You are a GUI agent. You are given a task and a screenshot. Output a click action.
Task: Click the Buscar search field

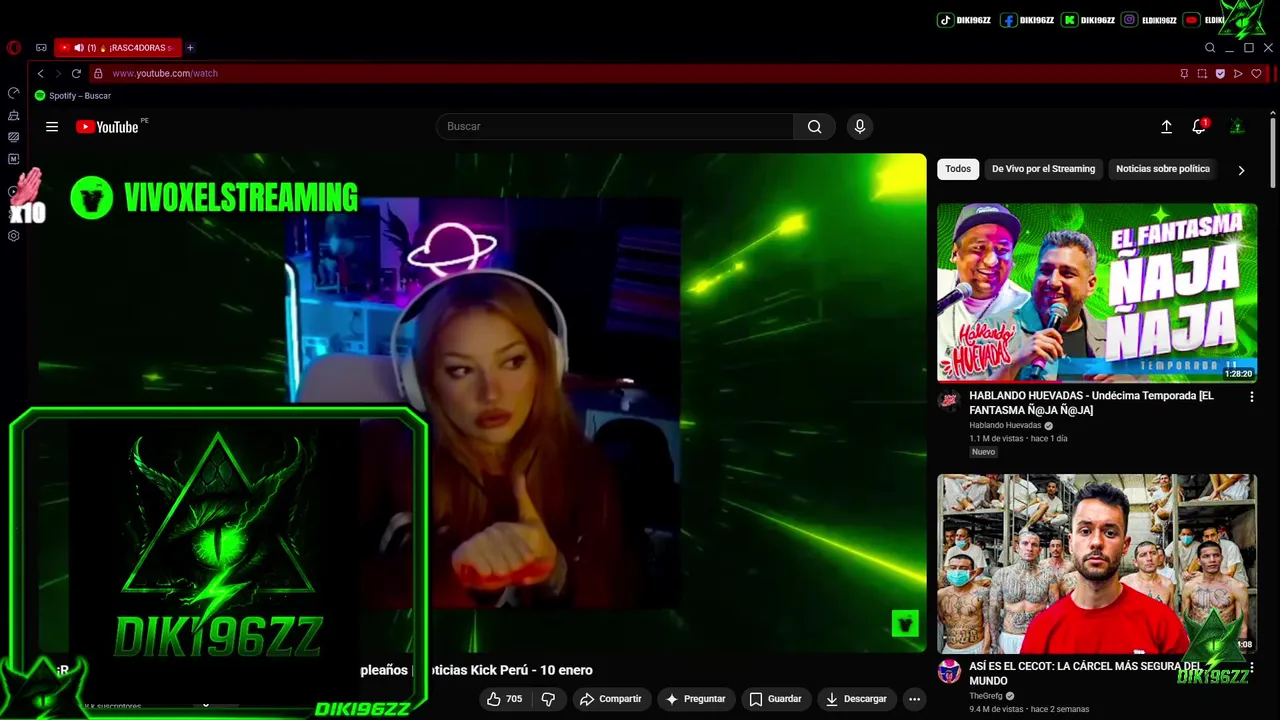pyautogui.click(x=615, y=126)
